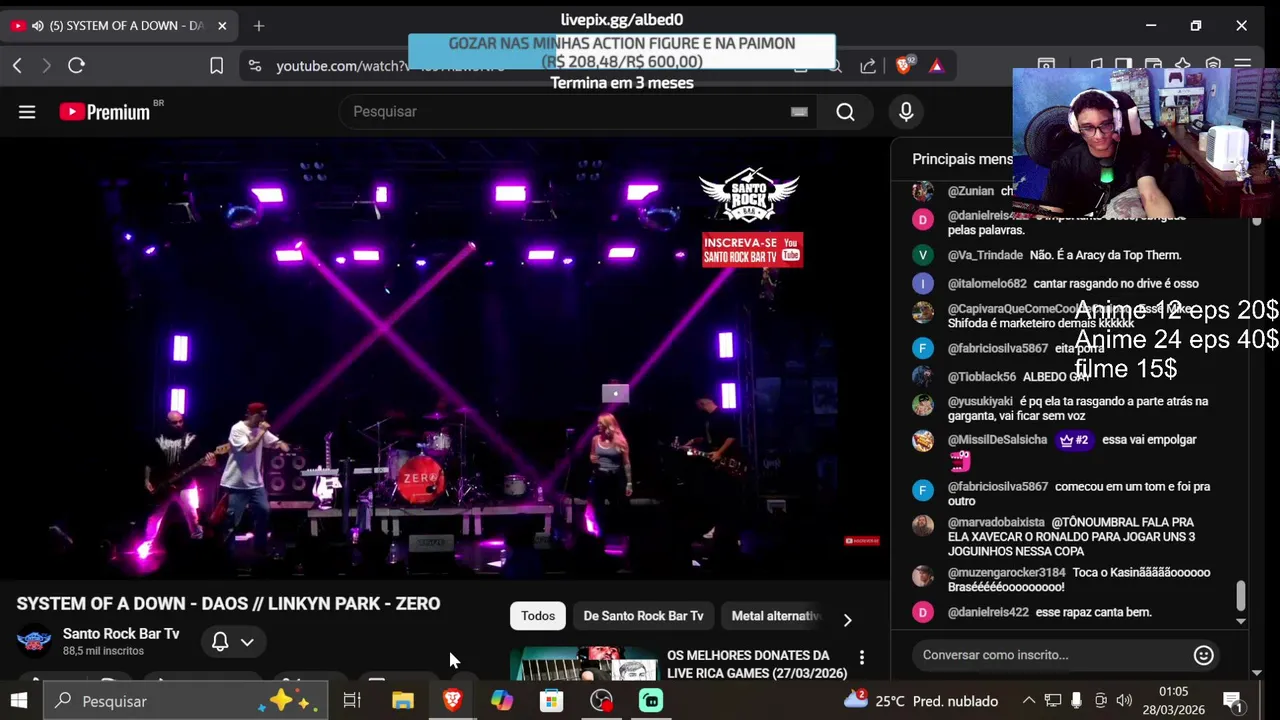The width and height of the screenshot is (1280, 720).
Task: Open the Santo Rock Bar Tv channel name link
Action: pos(121,634)
